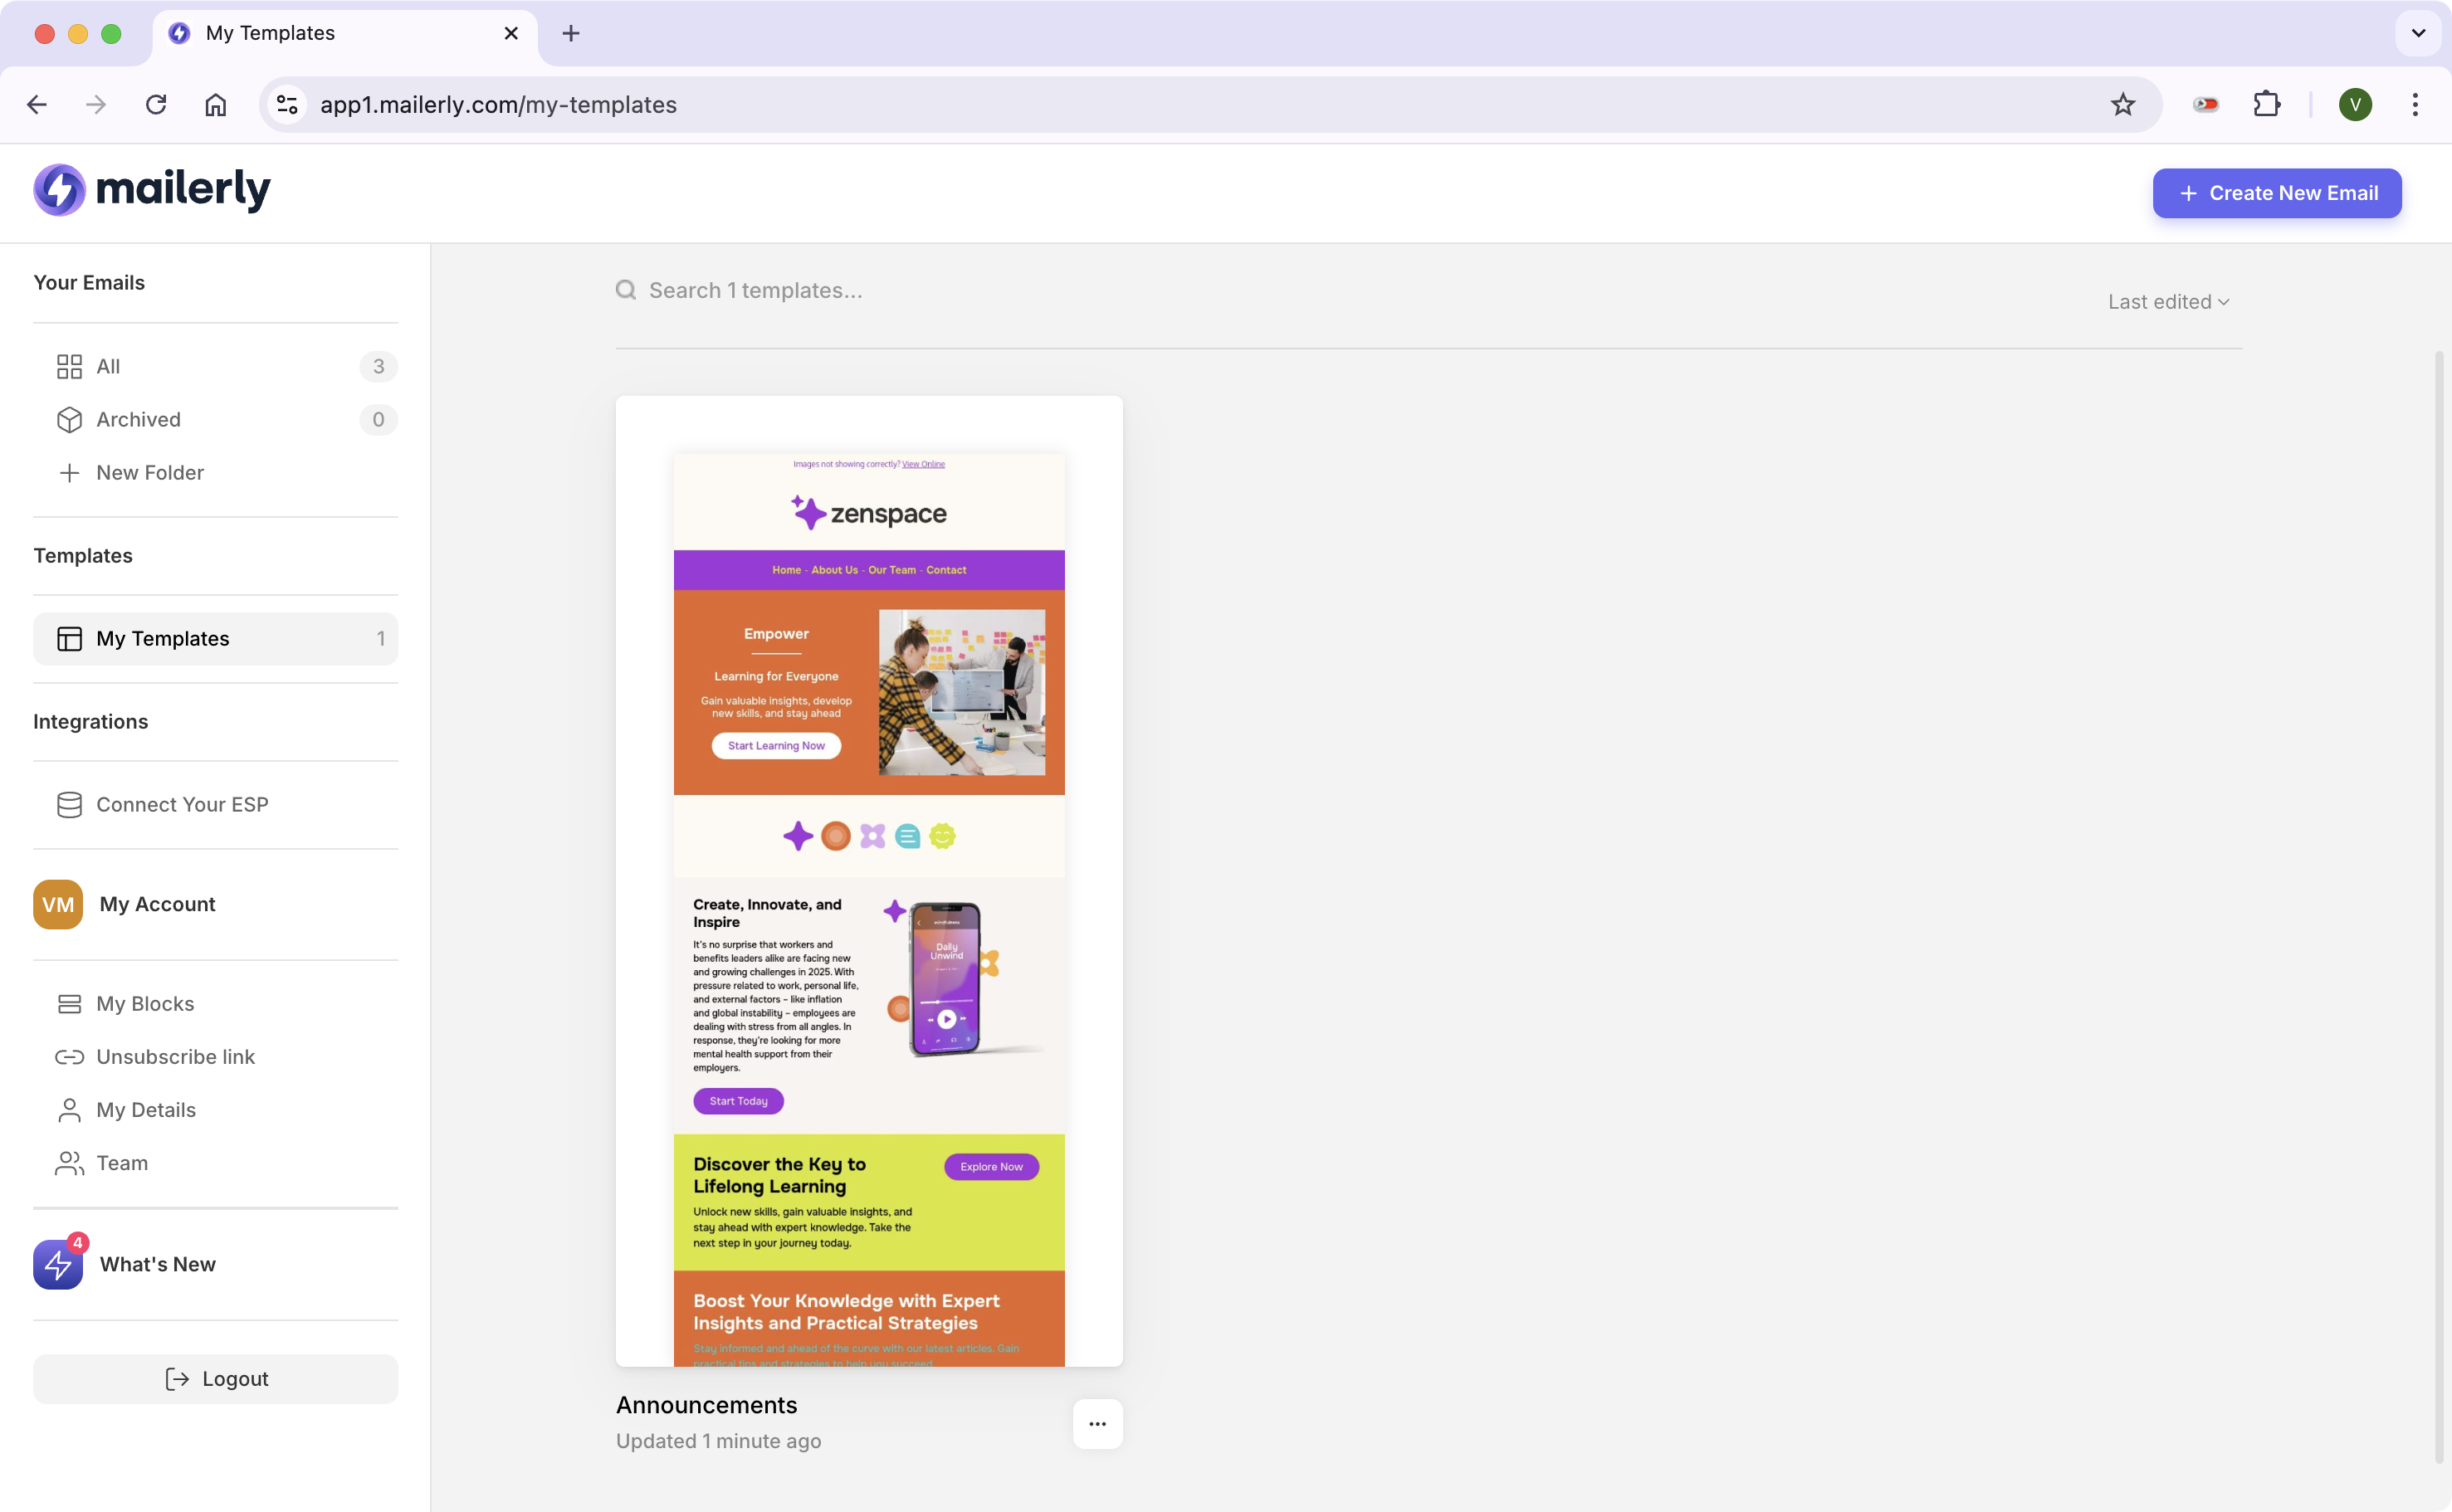Open the Last edited sort dropdown

(x=2167, y=301)
